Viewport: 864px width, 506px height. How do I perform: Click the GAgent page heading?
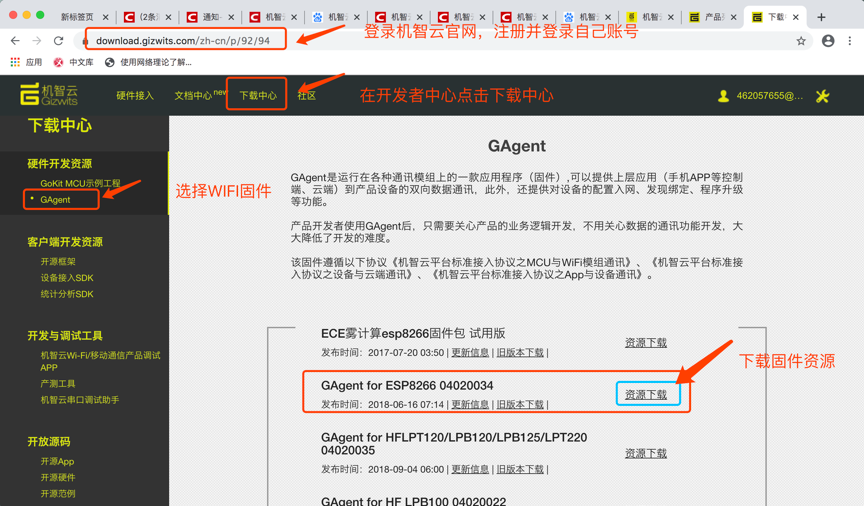[x=517, y=146]
